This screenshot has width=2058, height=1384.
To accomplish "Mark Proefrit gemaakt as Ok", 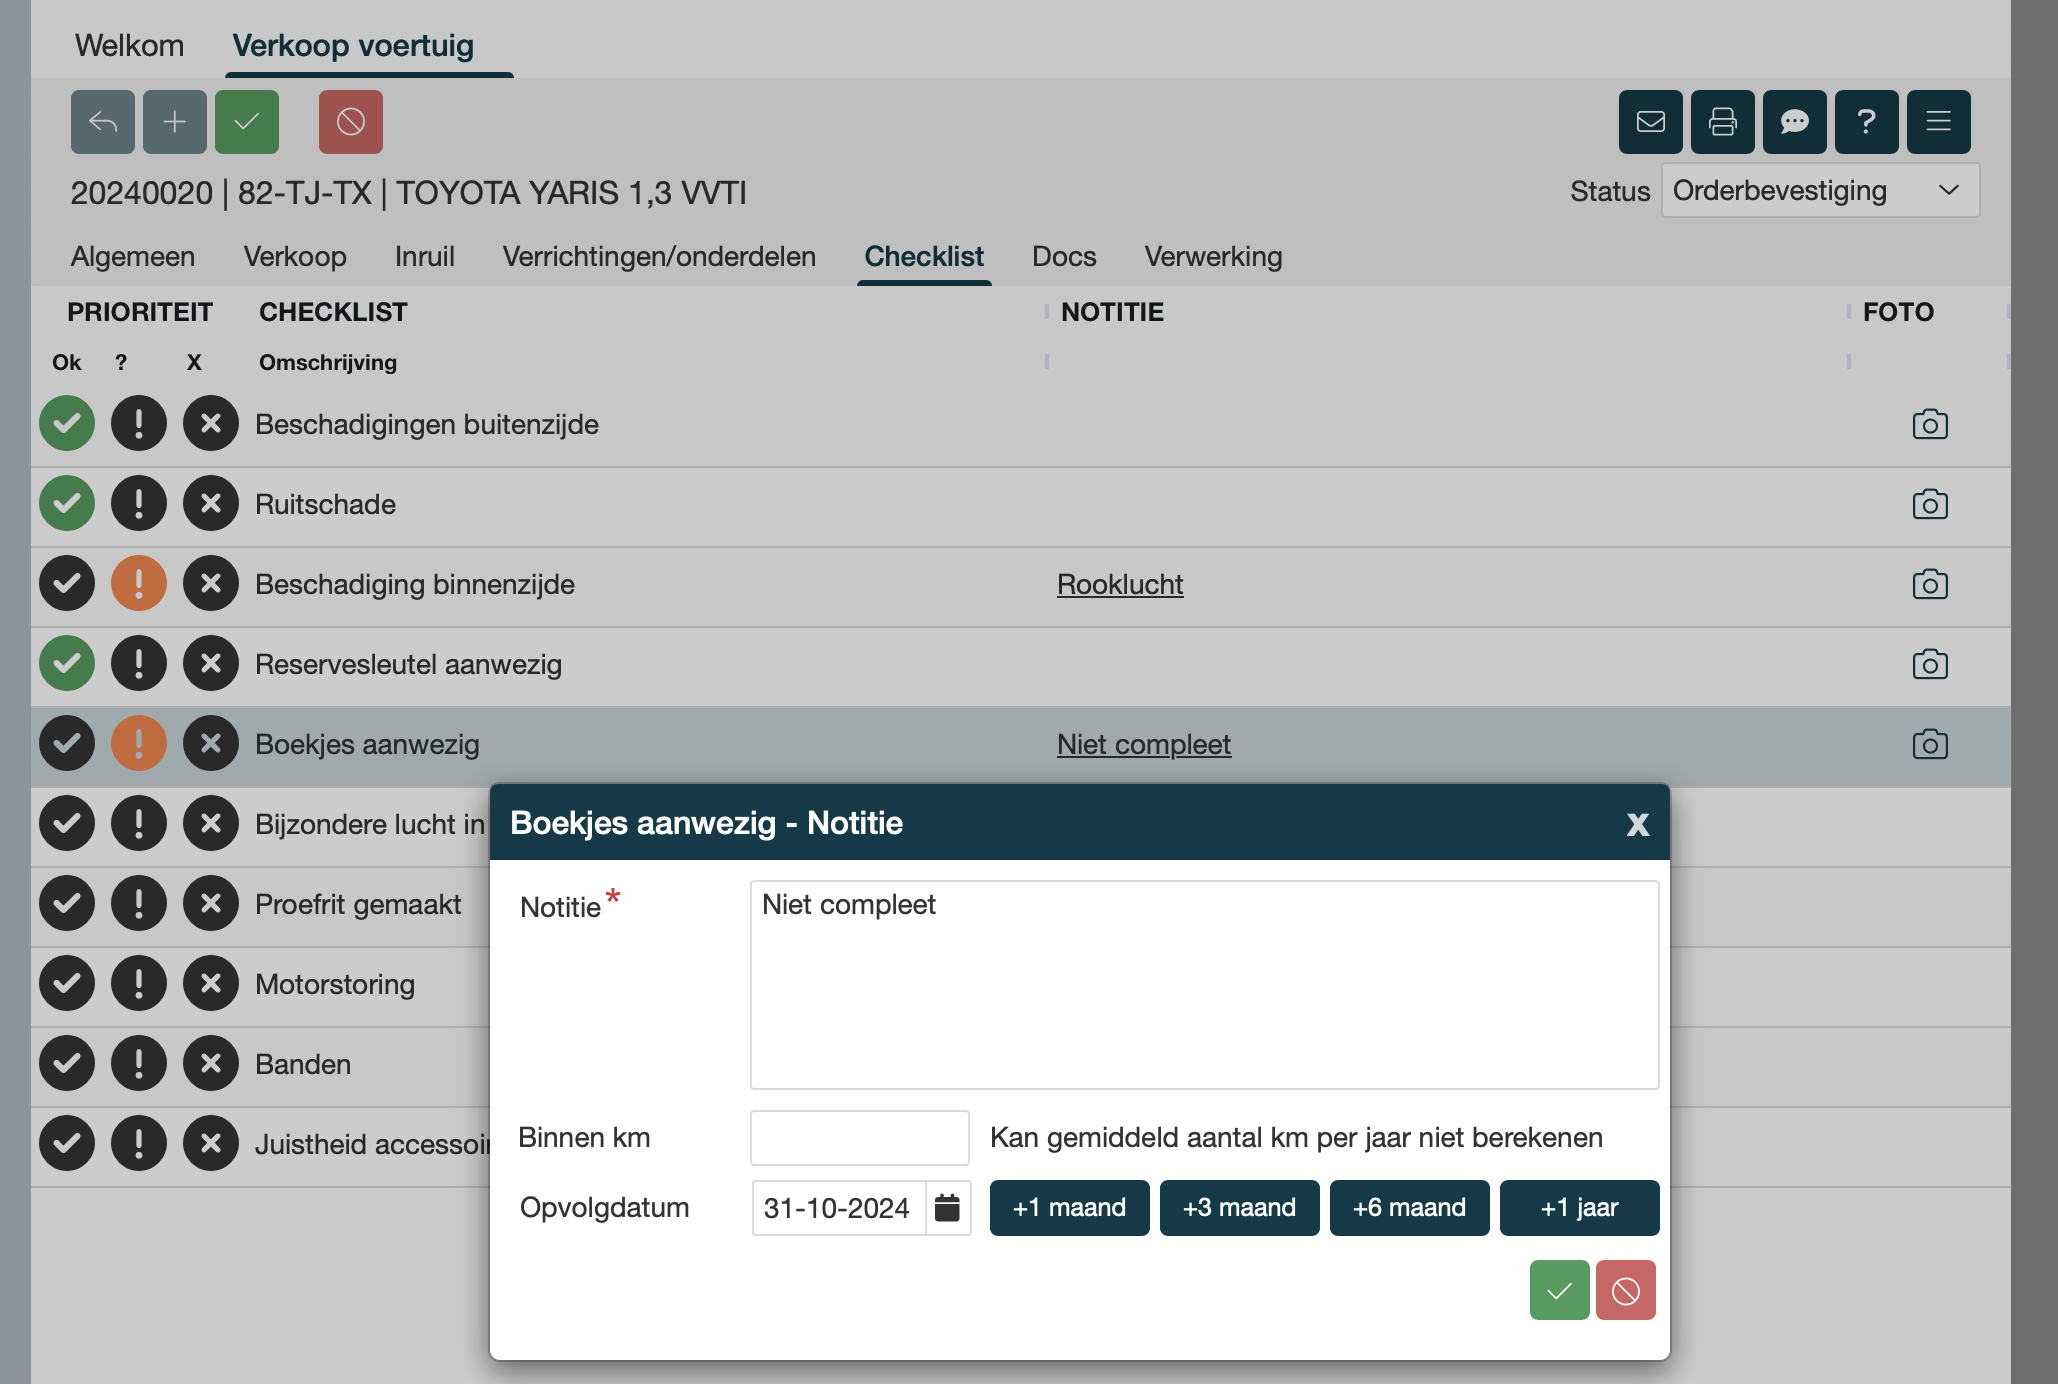I will pos(67,904).
